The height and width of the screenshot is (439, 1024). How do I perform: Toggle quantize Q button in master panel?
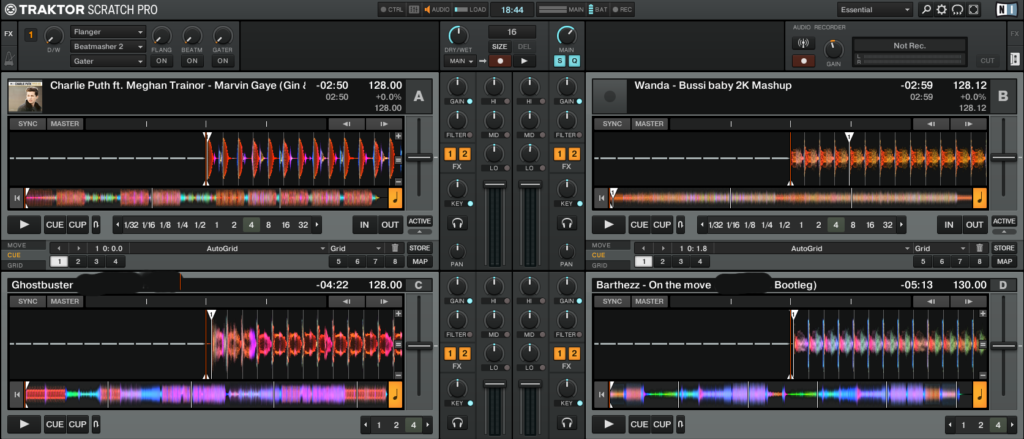pyautogui.click(x=574, y=61)
